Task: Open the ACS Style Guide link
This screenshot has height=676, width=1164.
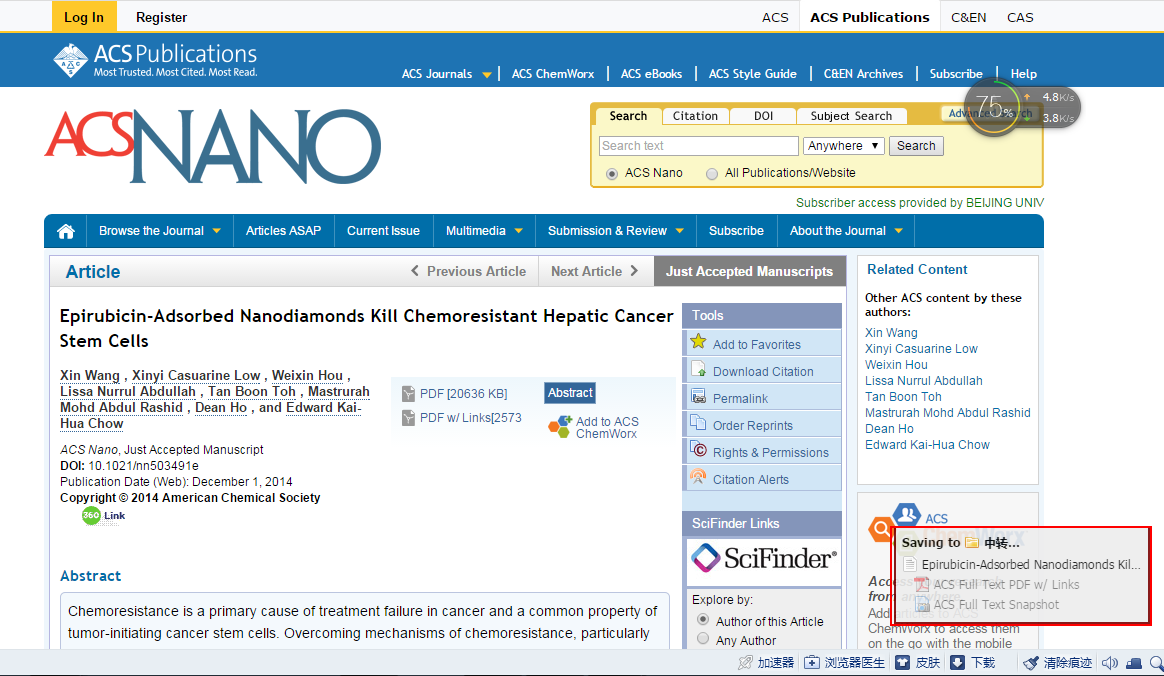Action: coord(752,73)
